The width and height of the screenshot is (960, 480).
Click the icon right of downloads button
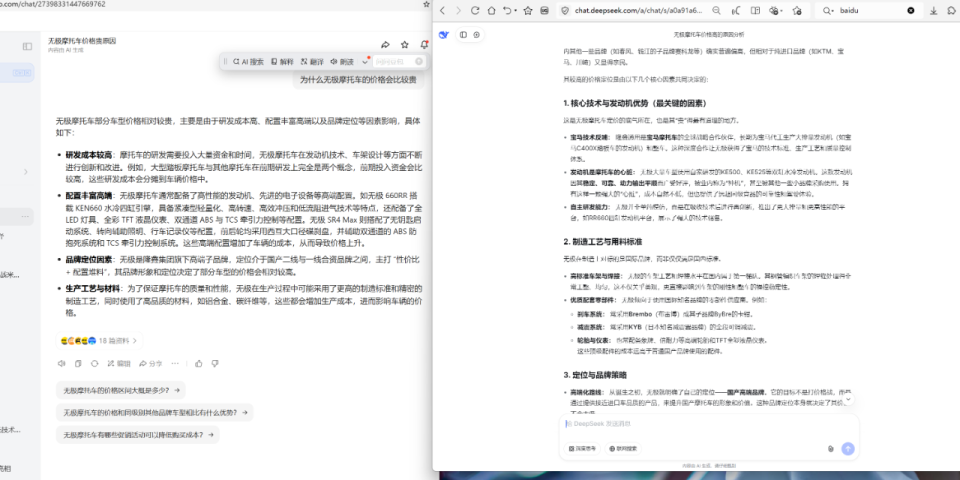pyautogui.click(x=951, y=10)
